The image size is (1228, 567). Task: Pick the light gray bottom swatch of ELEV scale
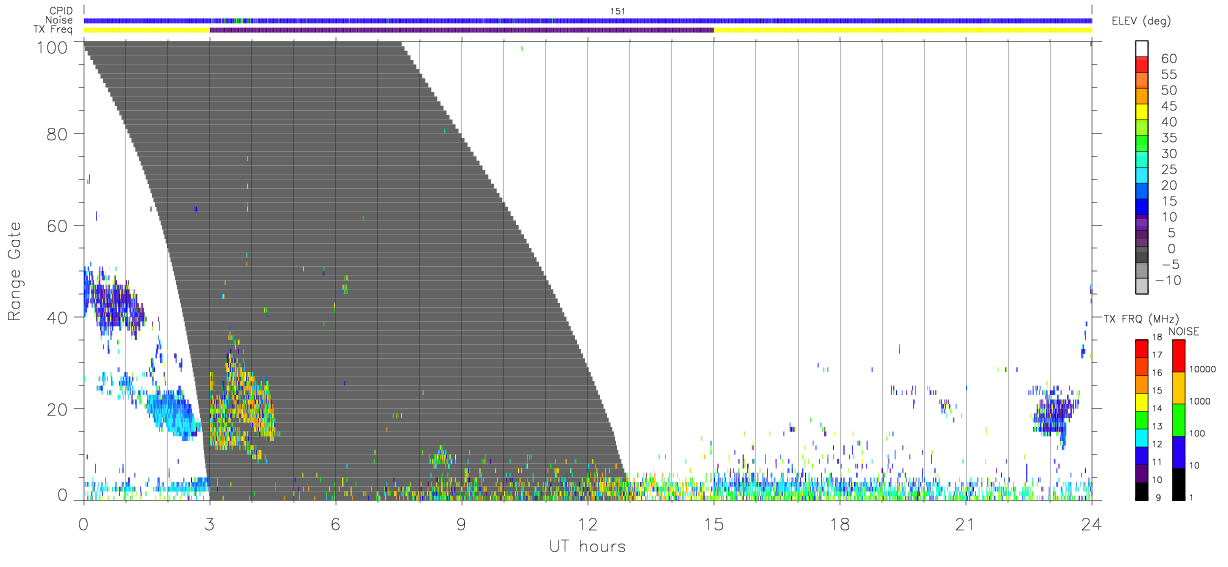tap(1142, 288)
